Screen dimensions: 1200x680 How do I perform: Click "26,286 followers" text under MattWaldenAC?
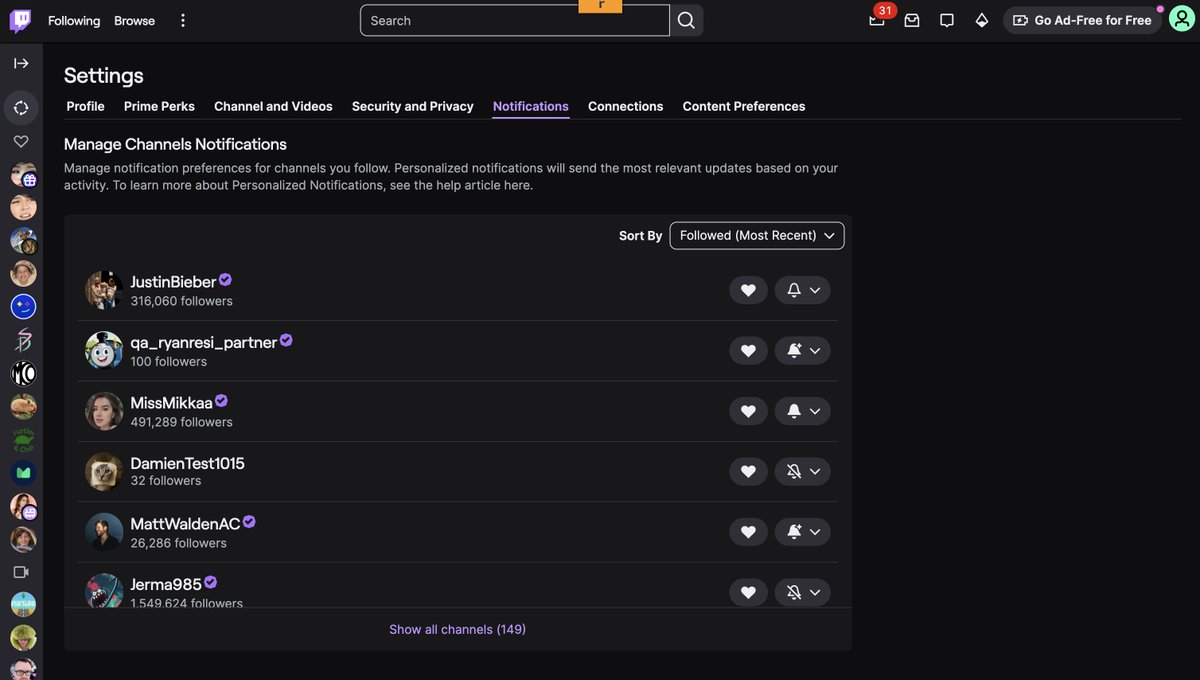178,543
